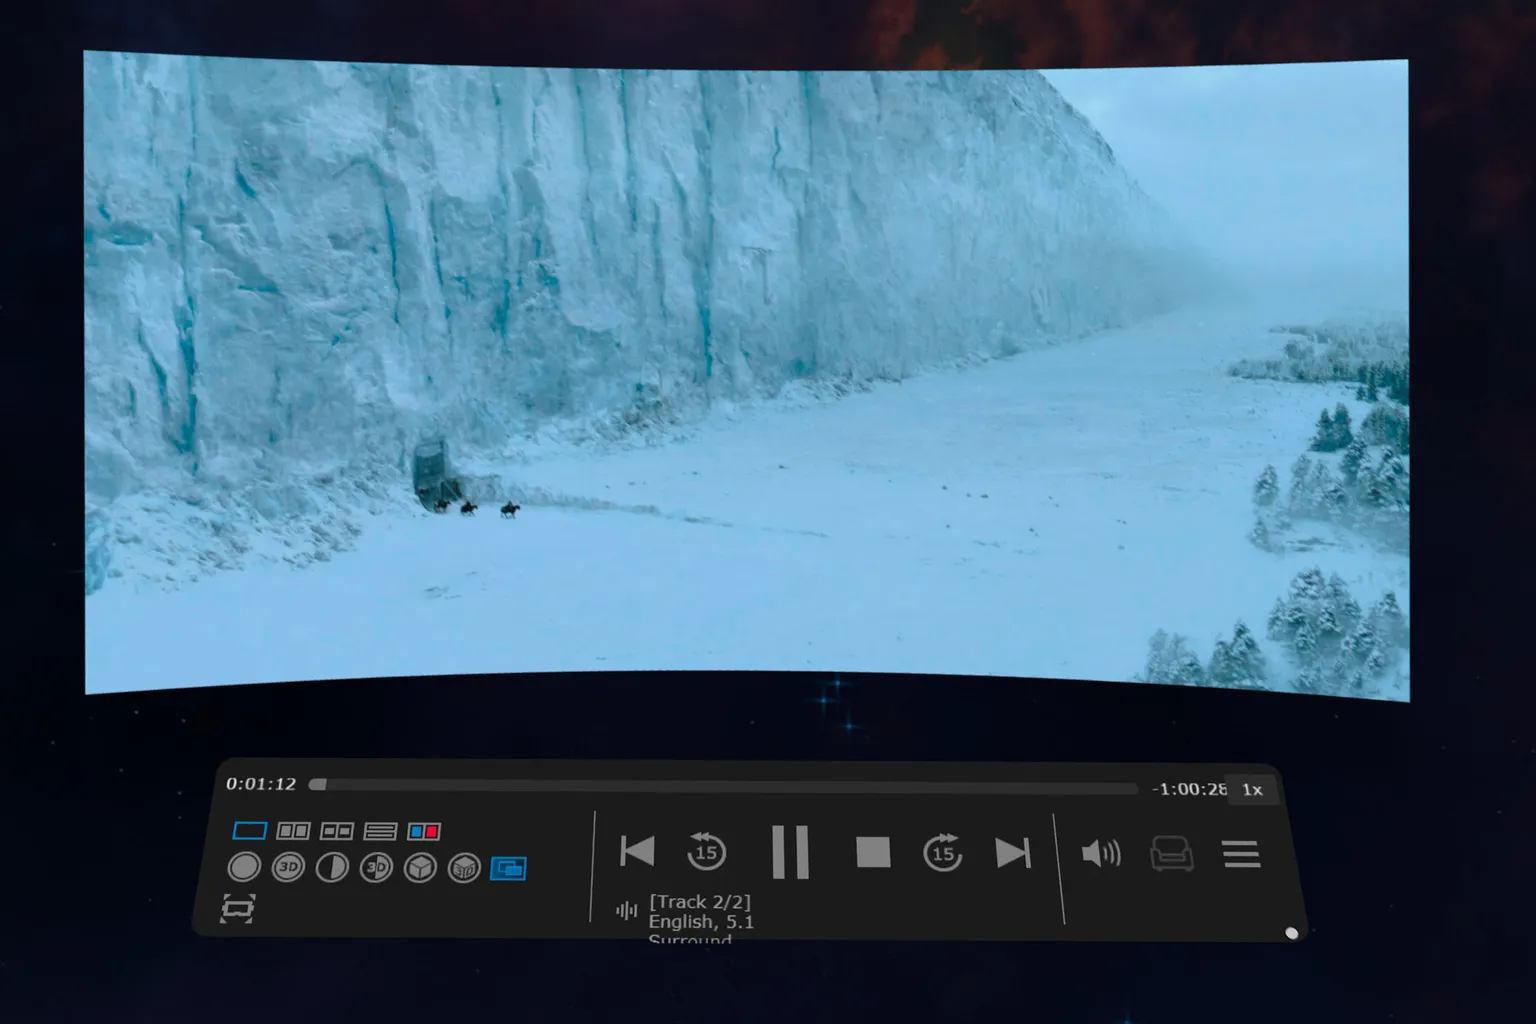The width and height of the screenshot is (1536, 1024).
Task: Stop the video playback
Action: point(873,853)
